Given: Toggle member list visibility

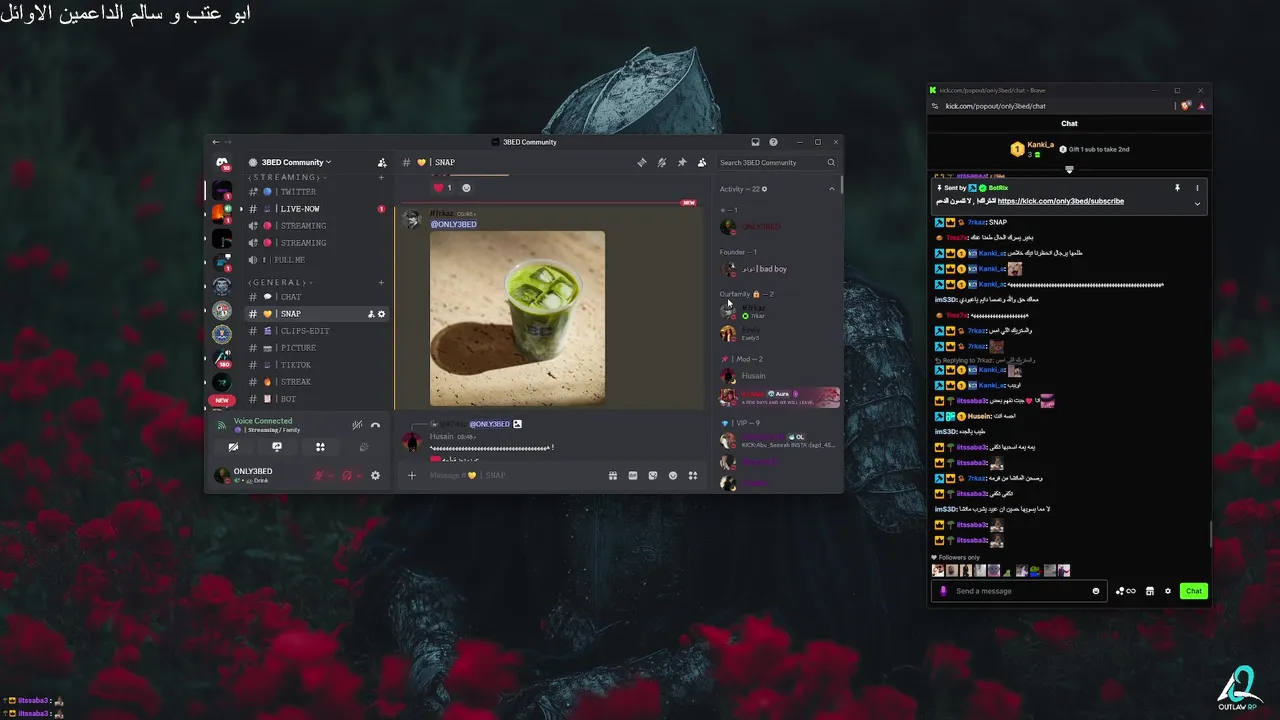Looking at the screenshot, I should 702,162.
